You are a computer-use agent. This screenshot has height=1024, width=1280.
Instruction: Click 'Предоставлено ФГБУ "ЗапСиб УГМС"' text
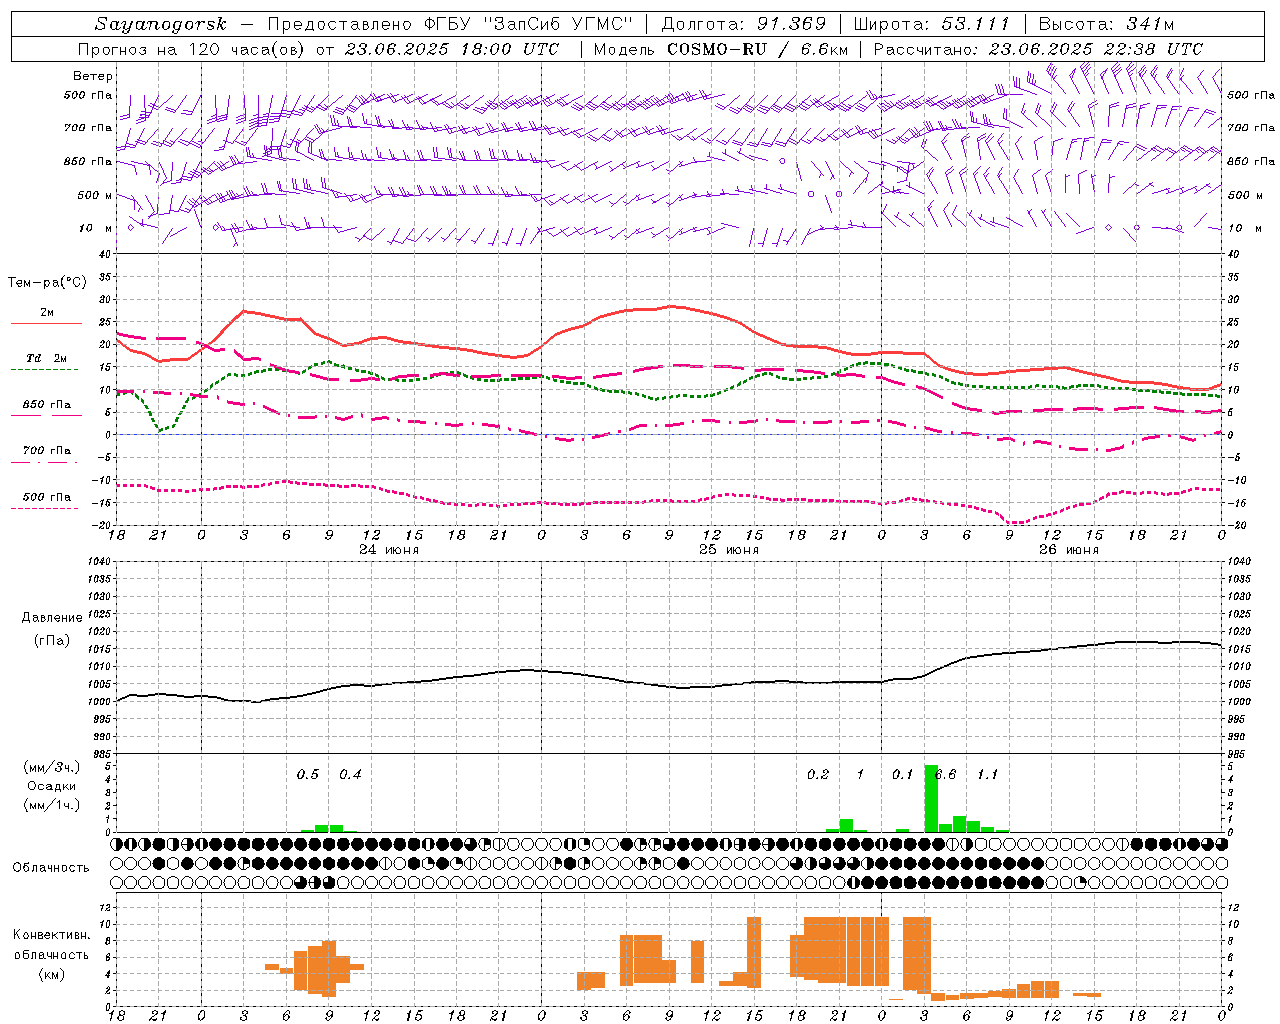point(450,24)
